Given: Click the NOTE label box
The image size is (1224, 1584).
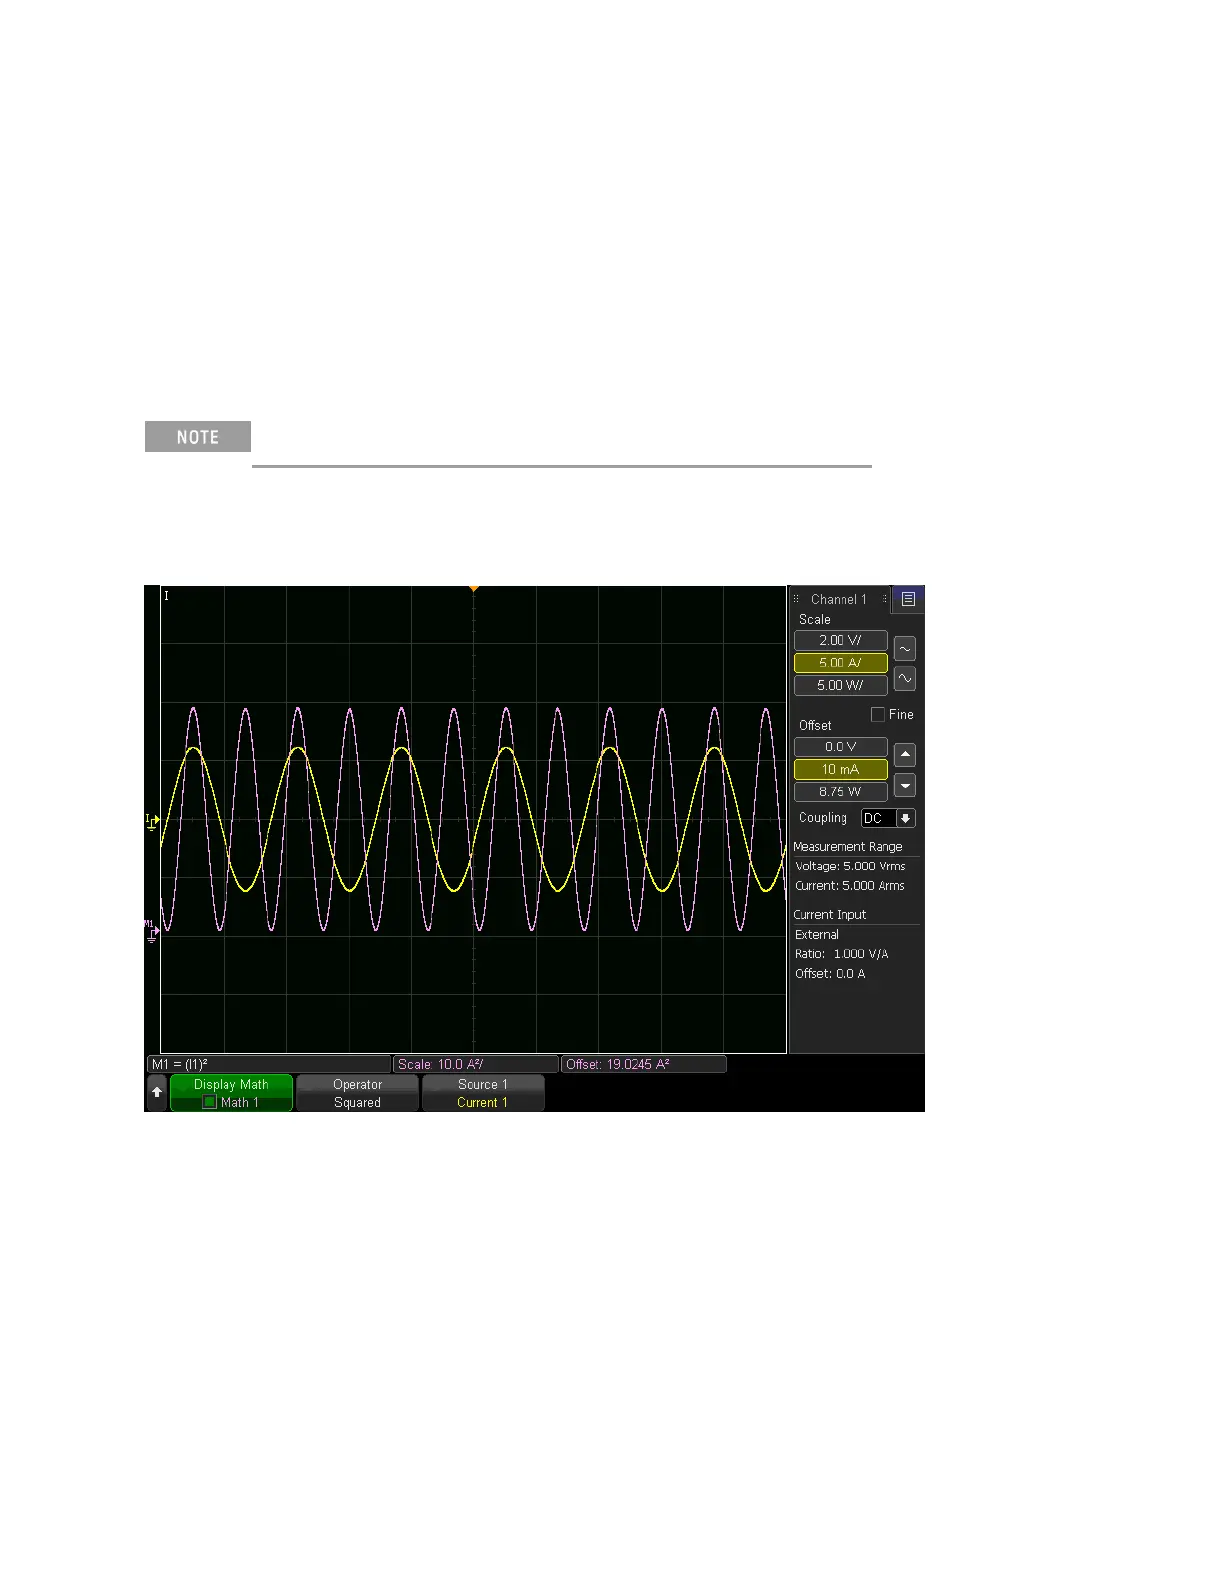Looking at the screenshot, I should [198, 437].
